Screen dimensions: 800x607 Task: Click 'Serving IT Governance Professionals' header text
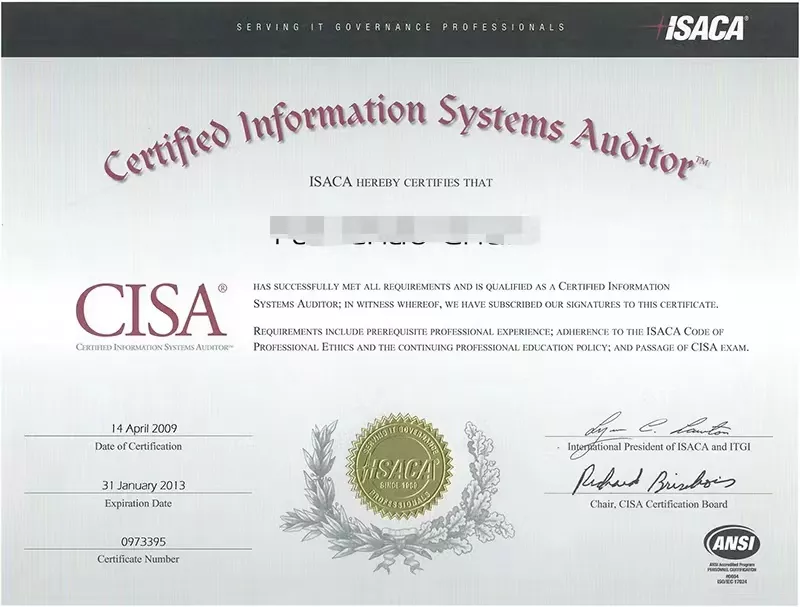point(401,27)
